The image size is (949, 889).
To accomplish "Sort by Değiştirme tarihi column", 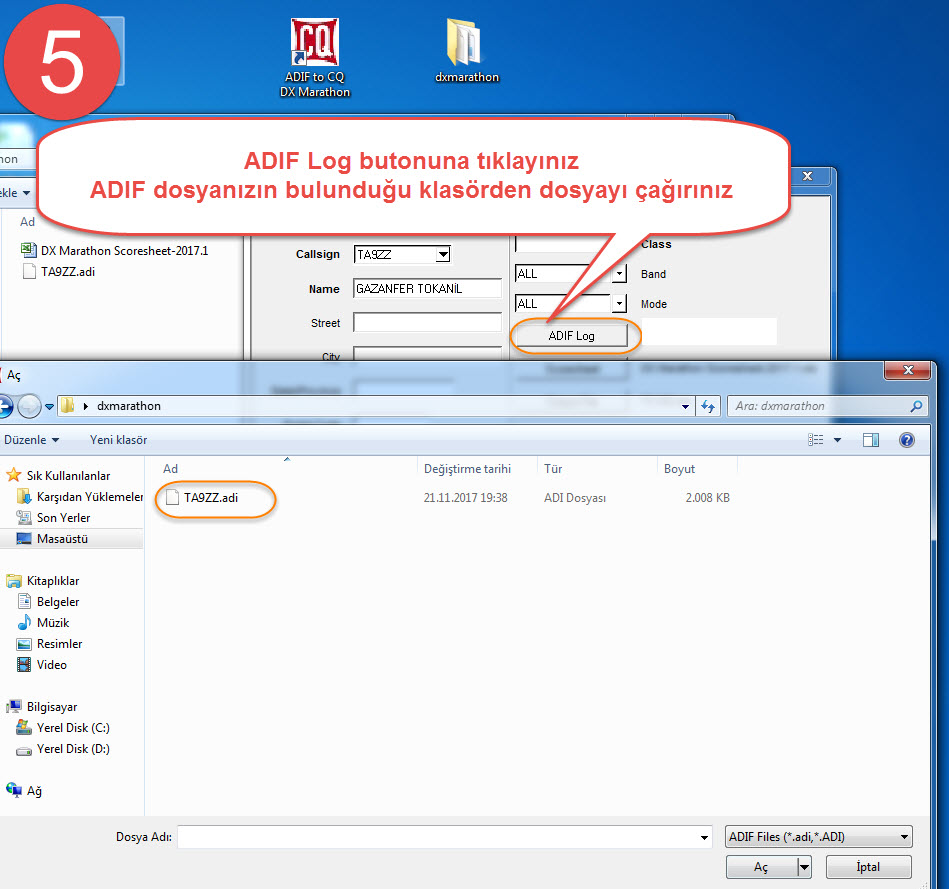I will click(x=467, y=469).
